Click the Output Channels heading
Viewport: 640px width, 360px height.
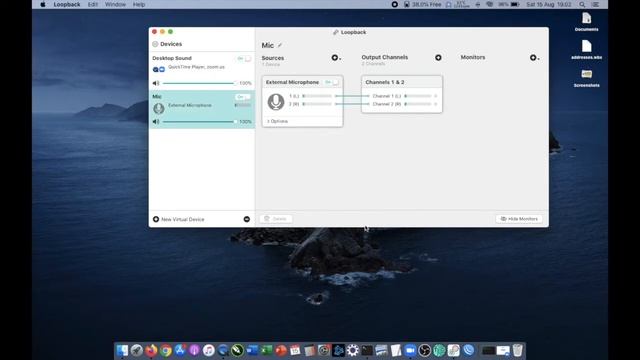(384, 57)
